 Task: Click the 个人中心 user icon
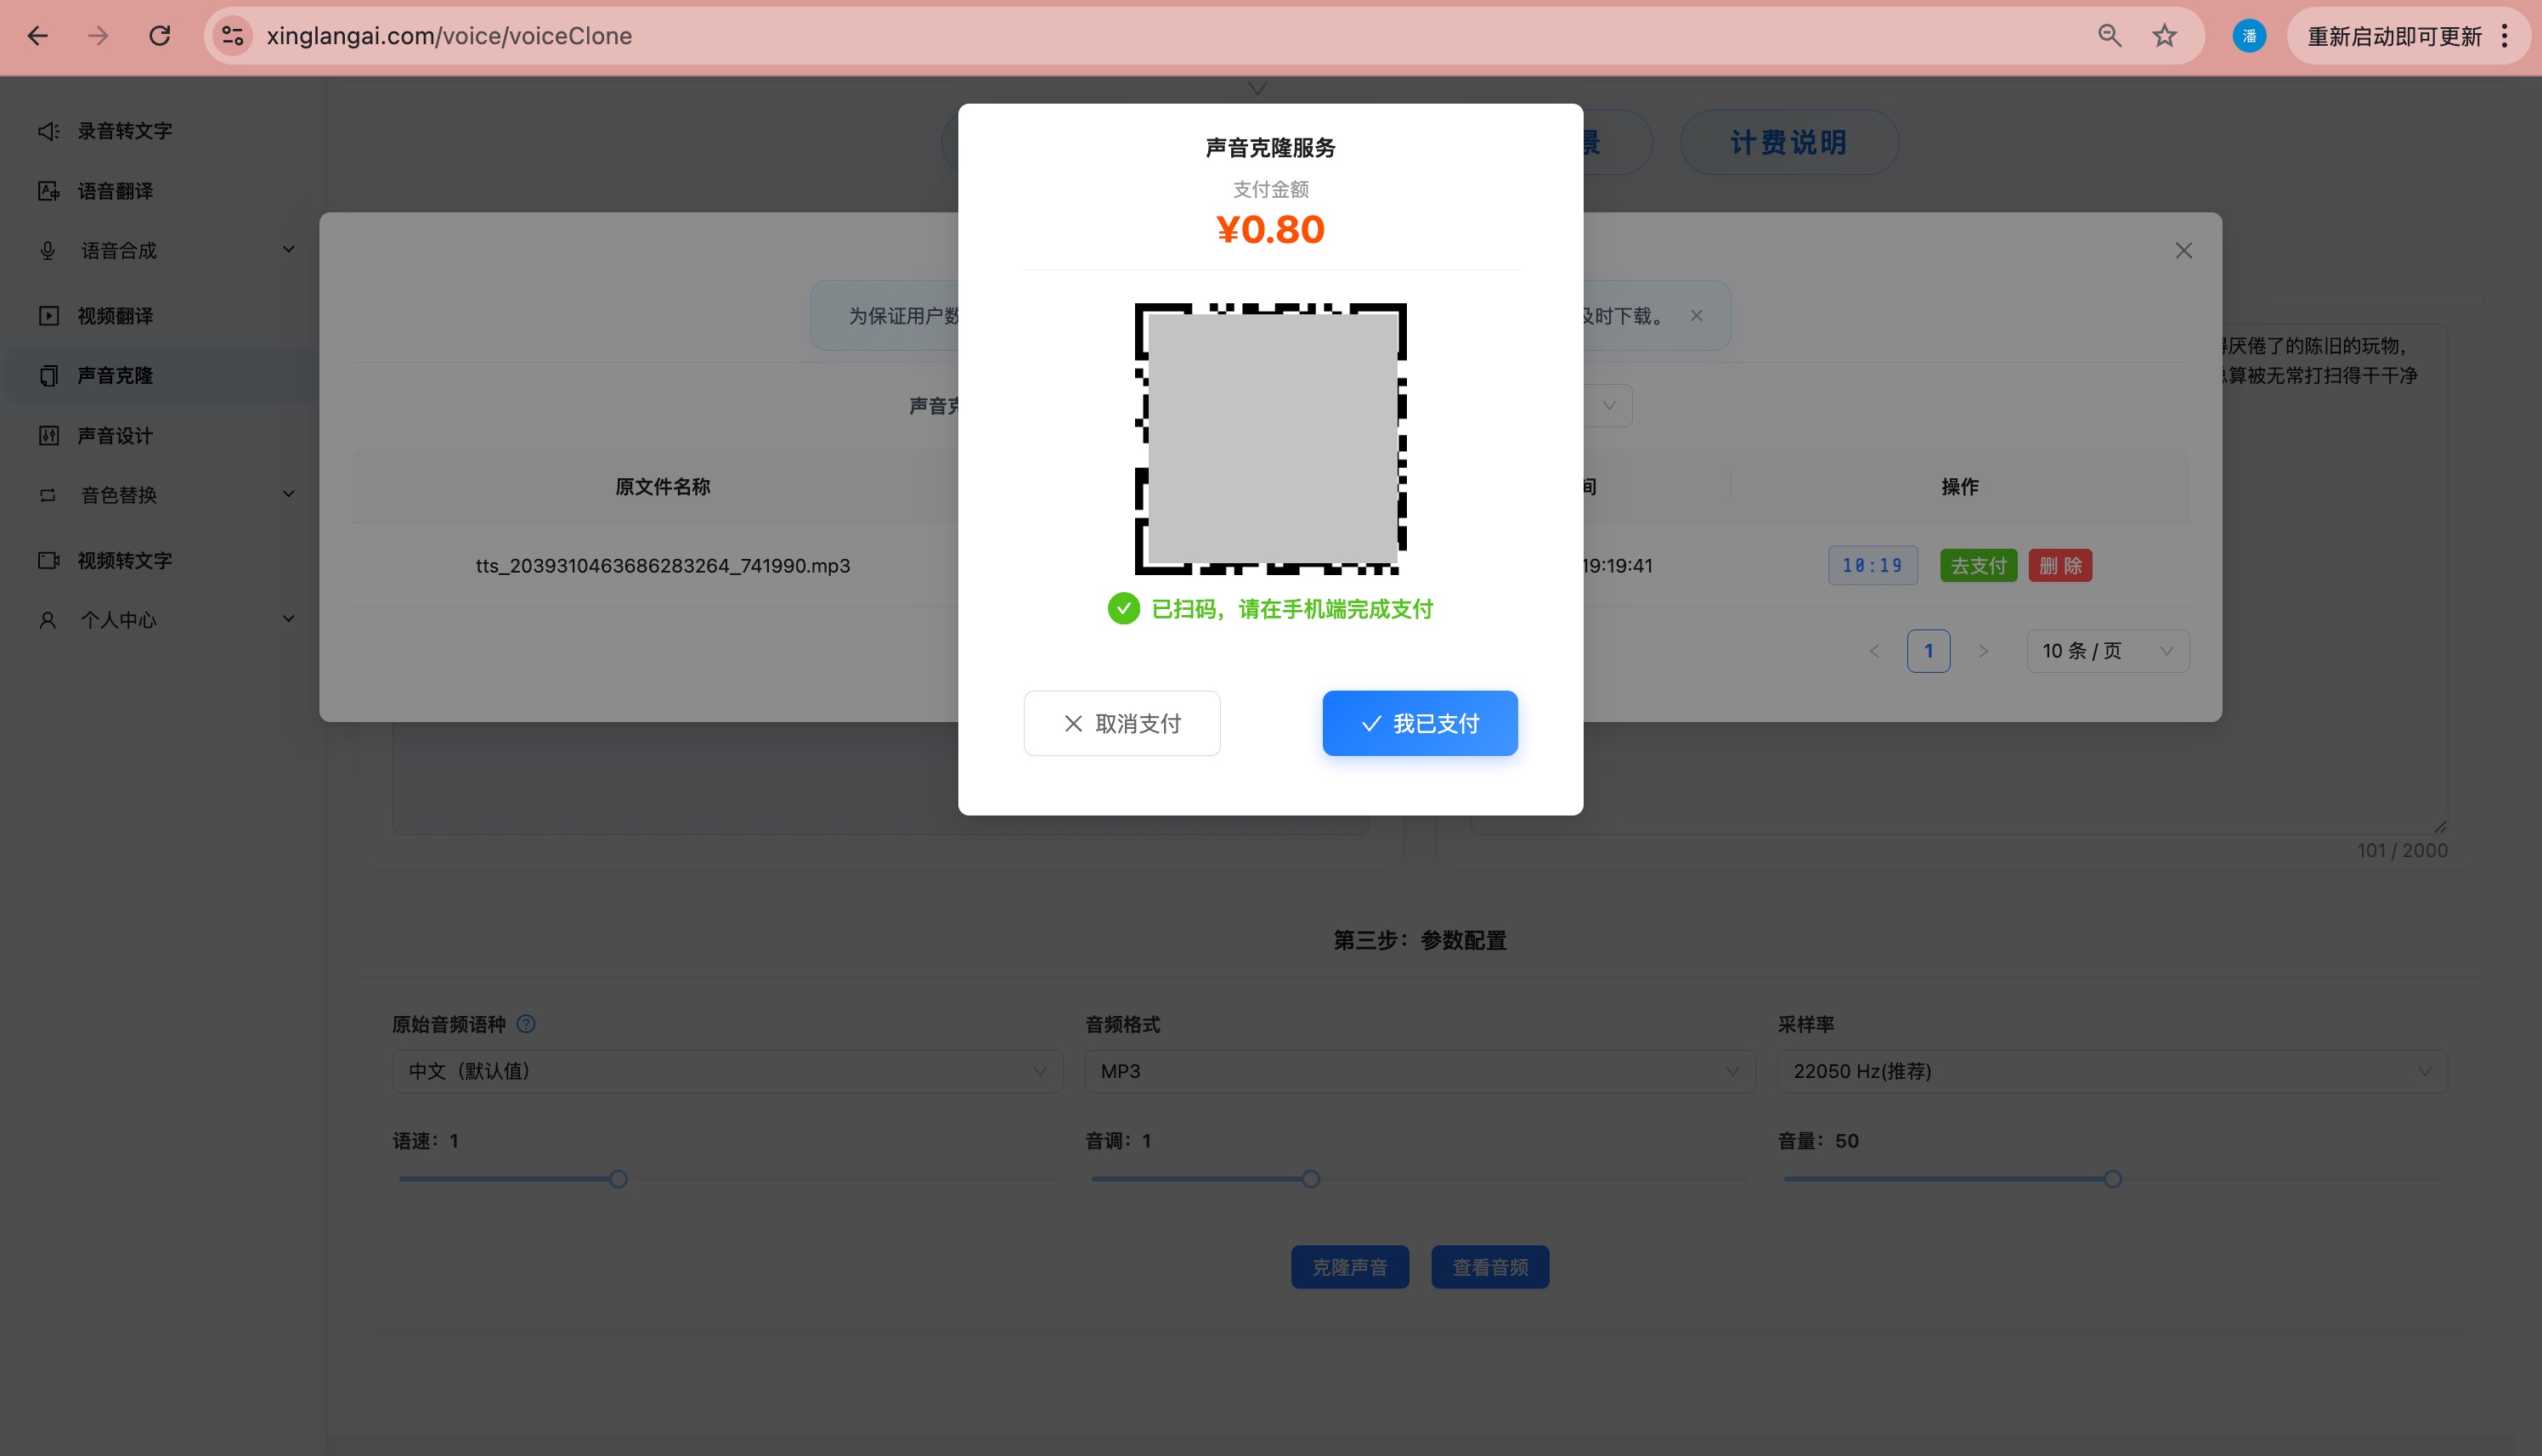click(48, 620)
